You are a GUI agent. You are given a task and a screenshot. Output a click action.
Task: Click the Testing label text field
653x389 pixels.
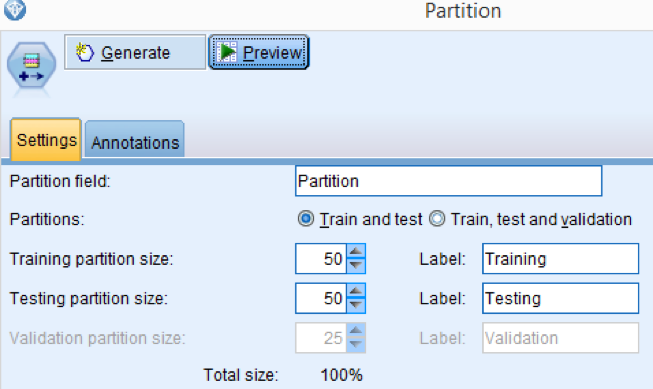(x=561, y=298)
